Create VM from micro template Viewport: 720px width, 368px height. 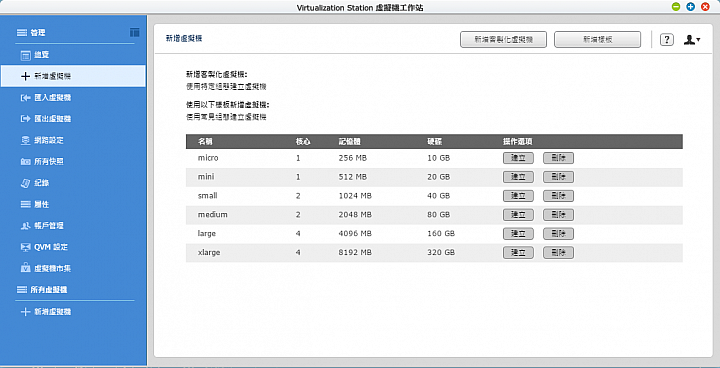[x=518, y=158]
